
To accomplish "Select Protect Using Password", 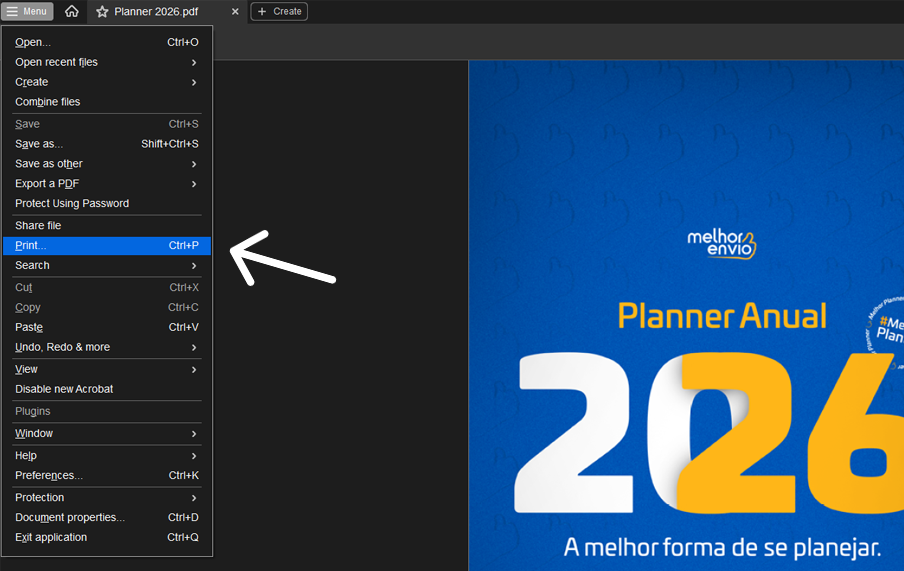I will [x=107, y=203].
